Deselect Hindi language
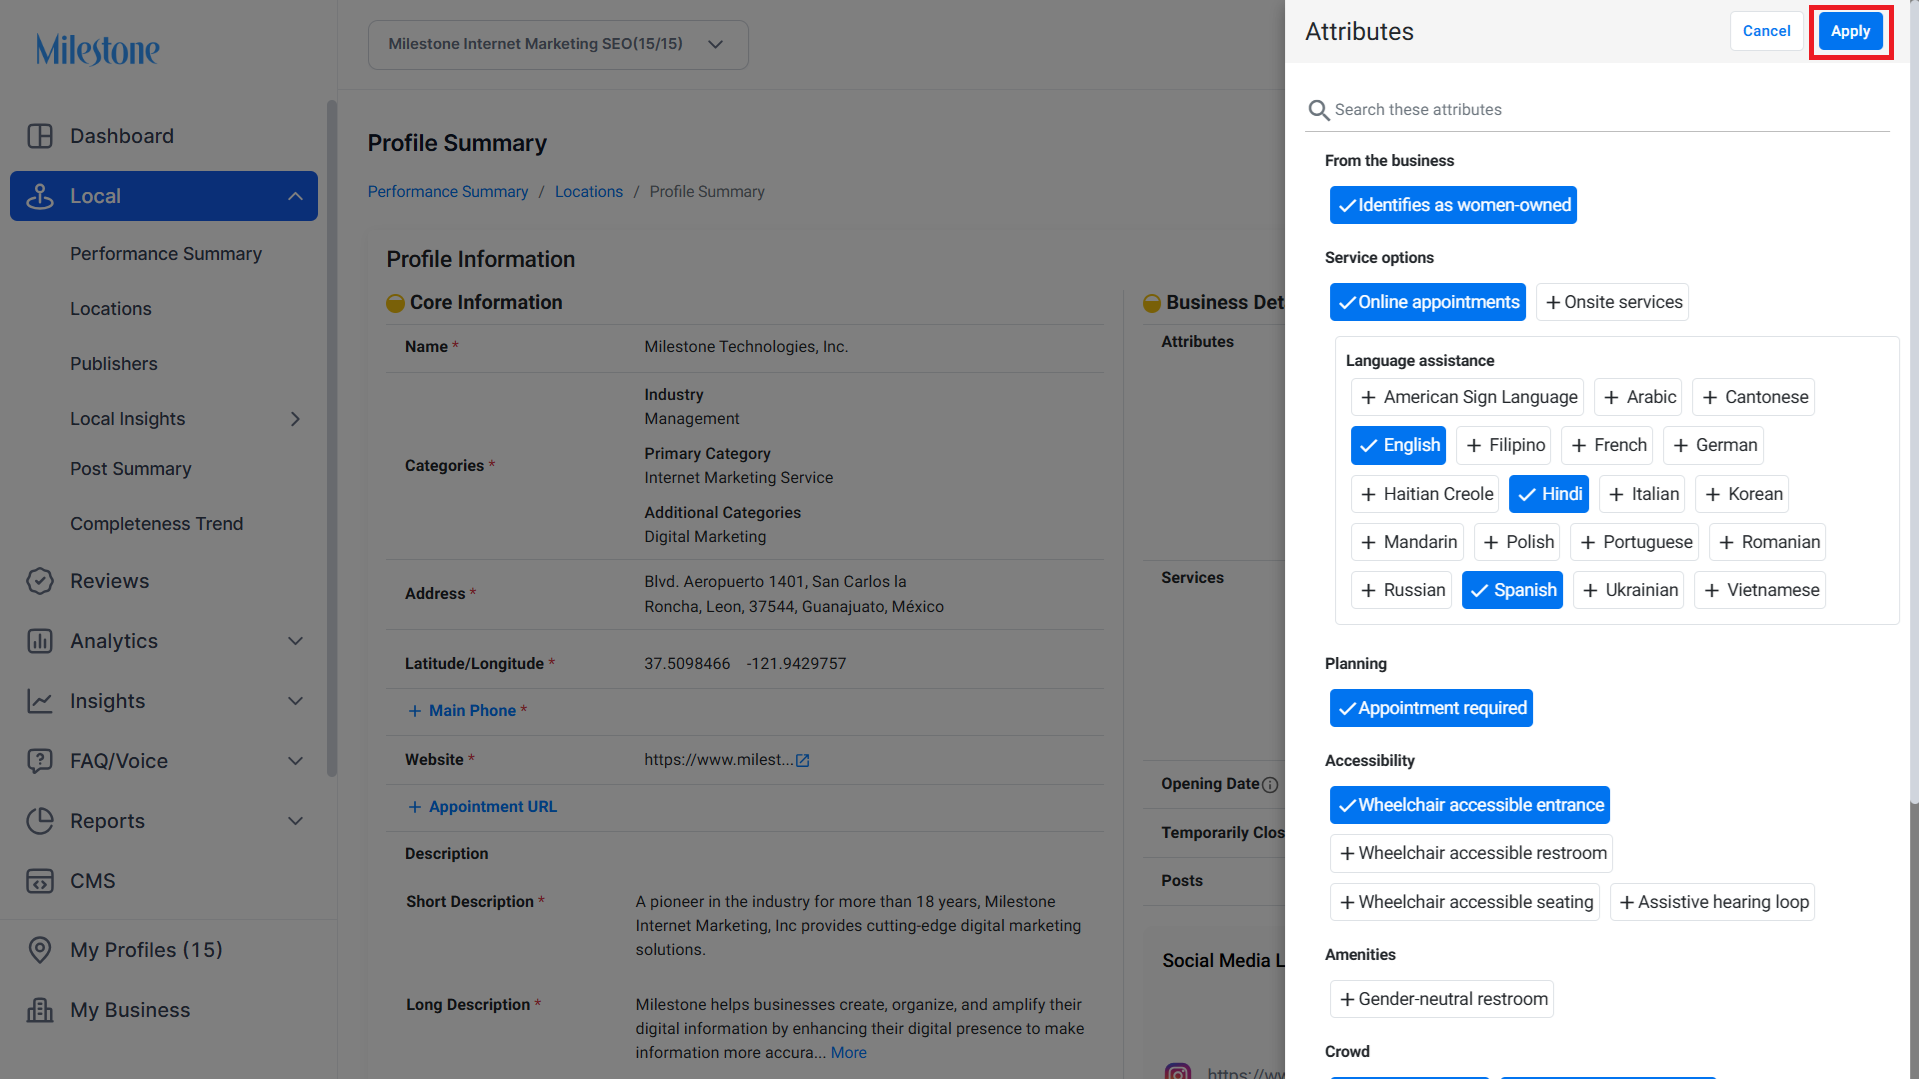This screenshot has width=1919, height=1079. tap(1548, 494)
